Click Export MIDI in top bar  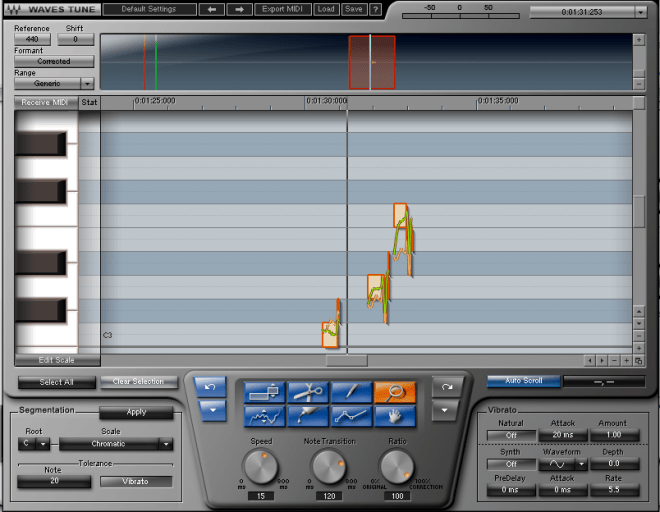(x=282, y=9)
